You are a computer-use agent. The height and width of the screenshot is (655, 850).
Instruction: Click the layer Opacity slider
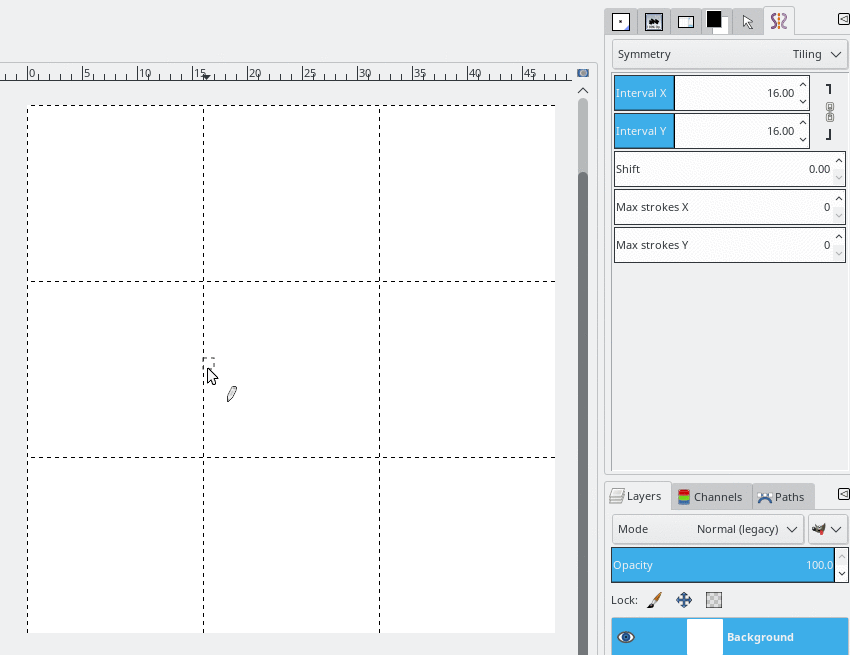coord(723,565)
